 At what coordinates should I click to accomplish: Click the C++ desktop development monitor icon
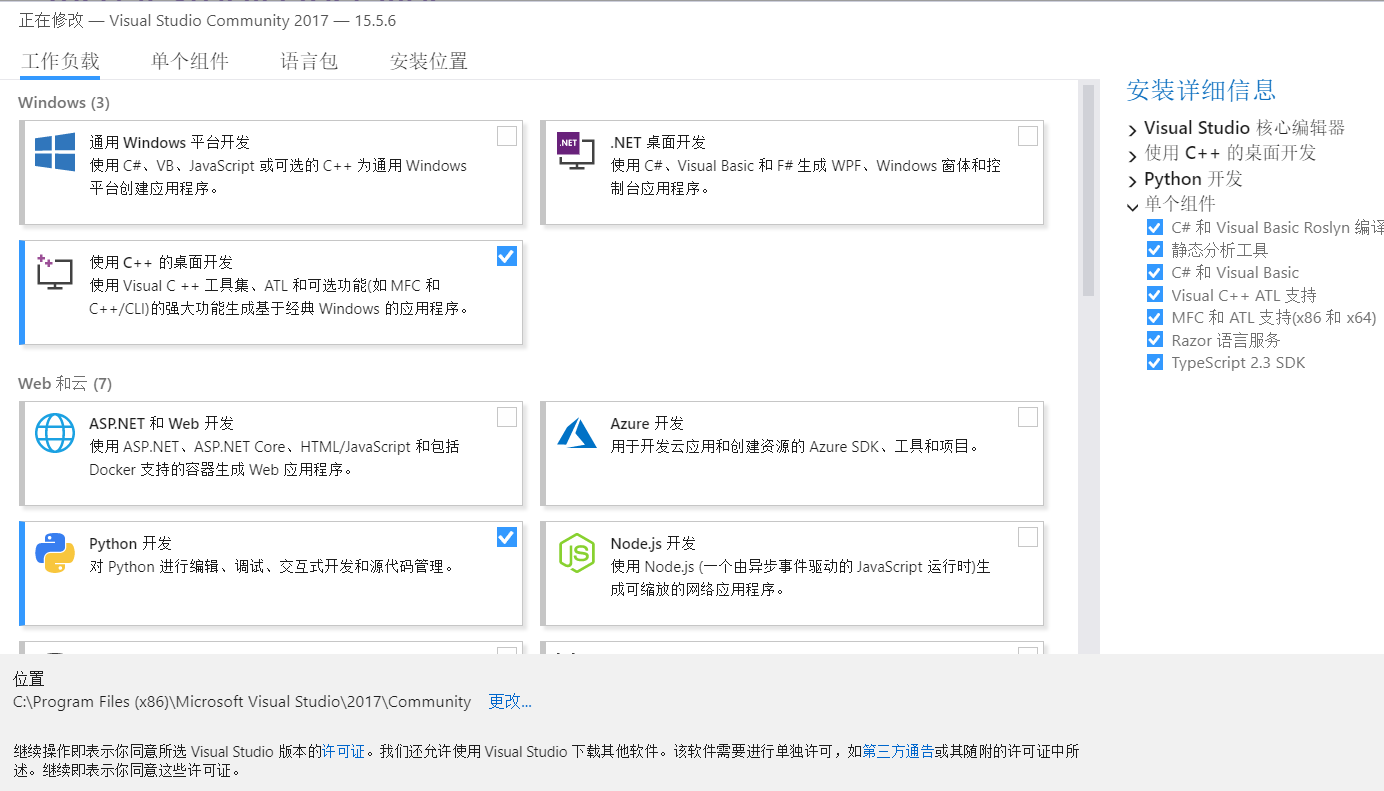click(x=55, y=272)
